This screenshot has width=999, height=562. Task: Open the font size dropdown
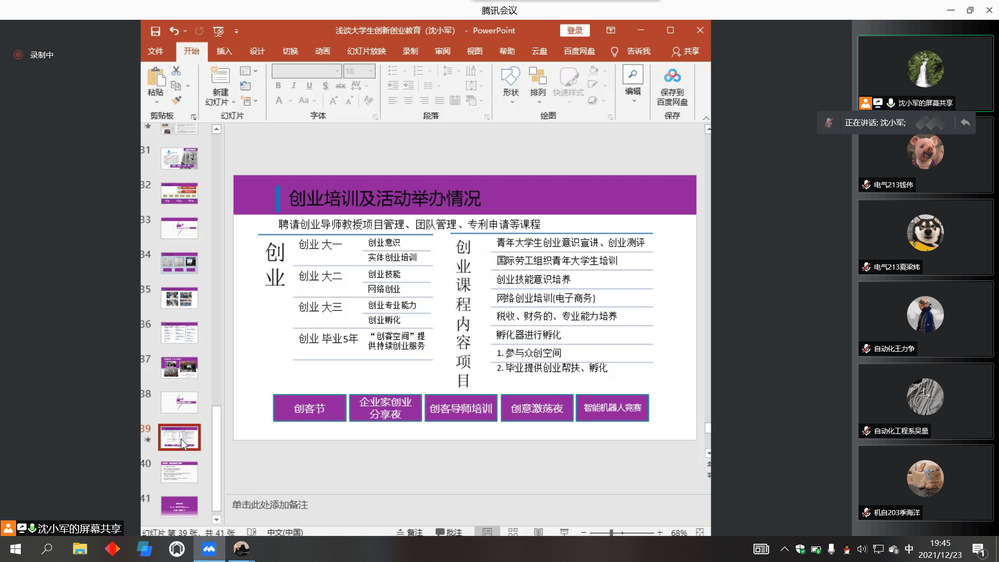coord(371,71)
